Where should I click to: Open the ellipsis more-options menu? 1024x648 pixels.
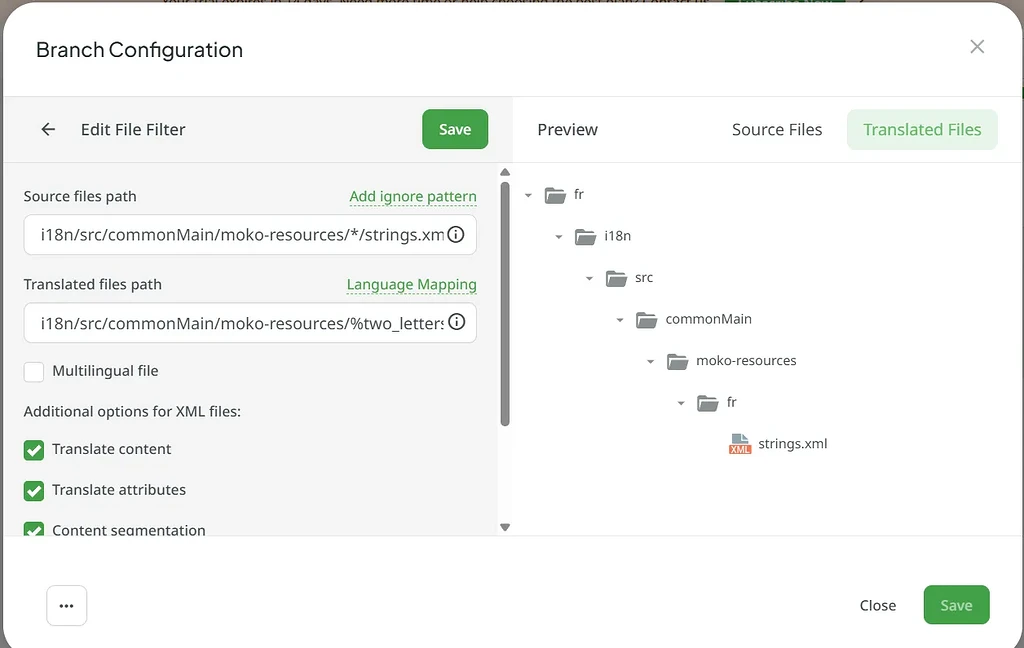tap(66, 605)
